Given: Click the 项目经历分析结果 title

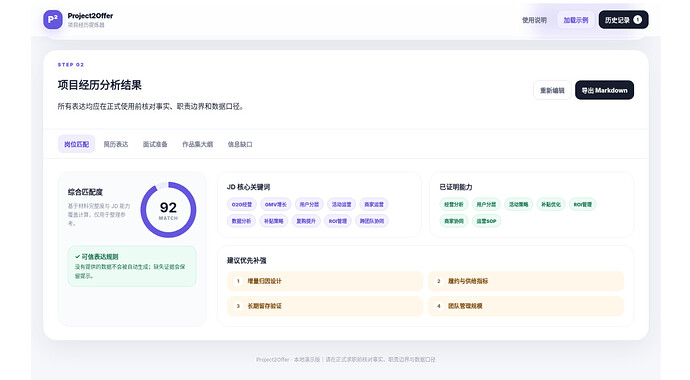Looking at the screenshot, I should 99,85.
